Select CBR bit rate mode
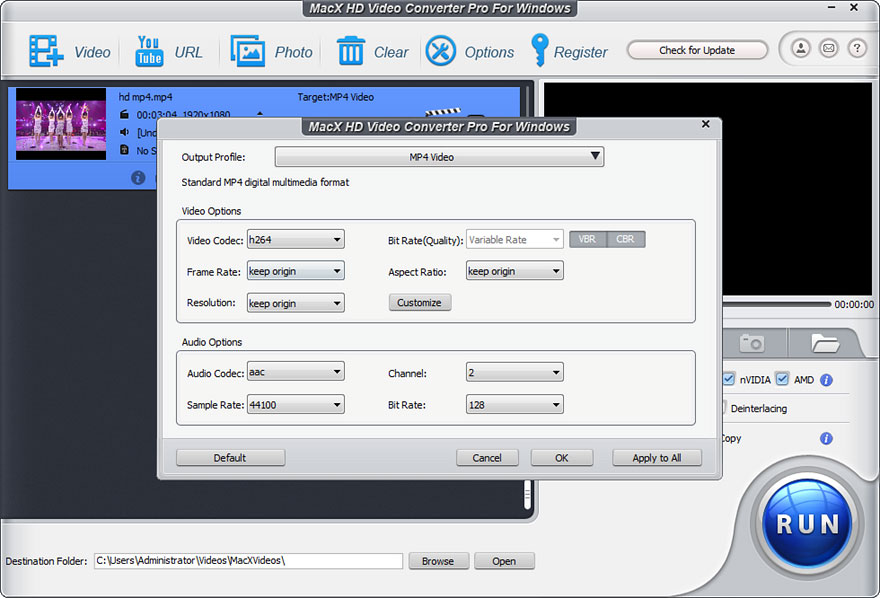This screenshot has height=598, width=880. [626, 240]
